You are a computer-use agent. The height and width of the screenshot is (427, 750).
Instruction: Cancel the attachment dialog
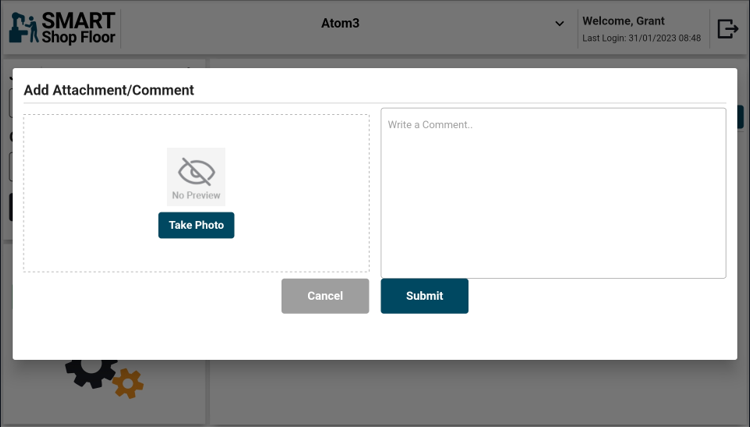(x=325, y=296)
